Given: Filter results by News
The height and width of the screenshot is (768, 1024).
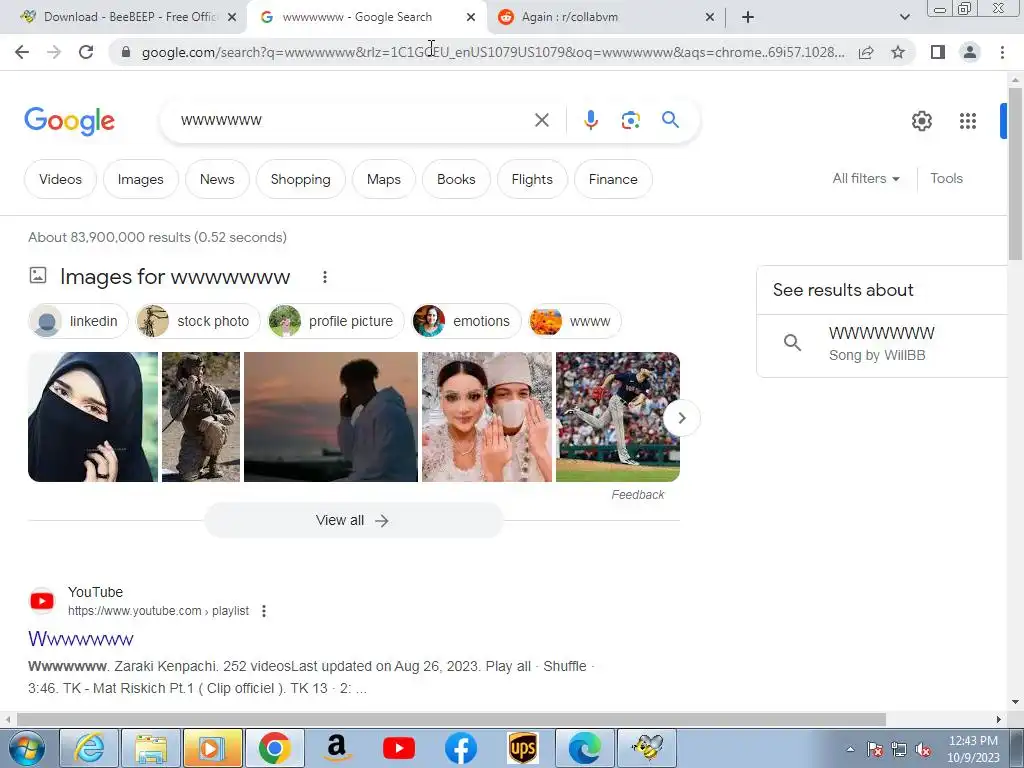Looking at the screenshot, I should [x=217, y=179].
